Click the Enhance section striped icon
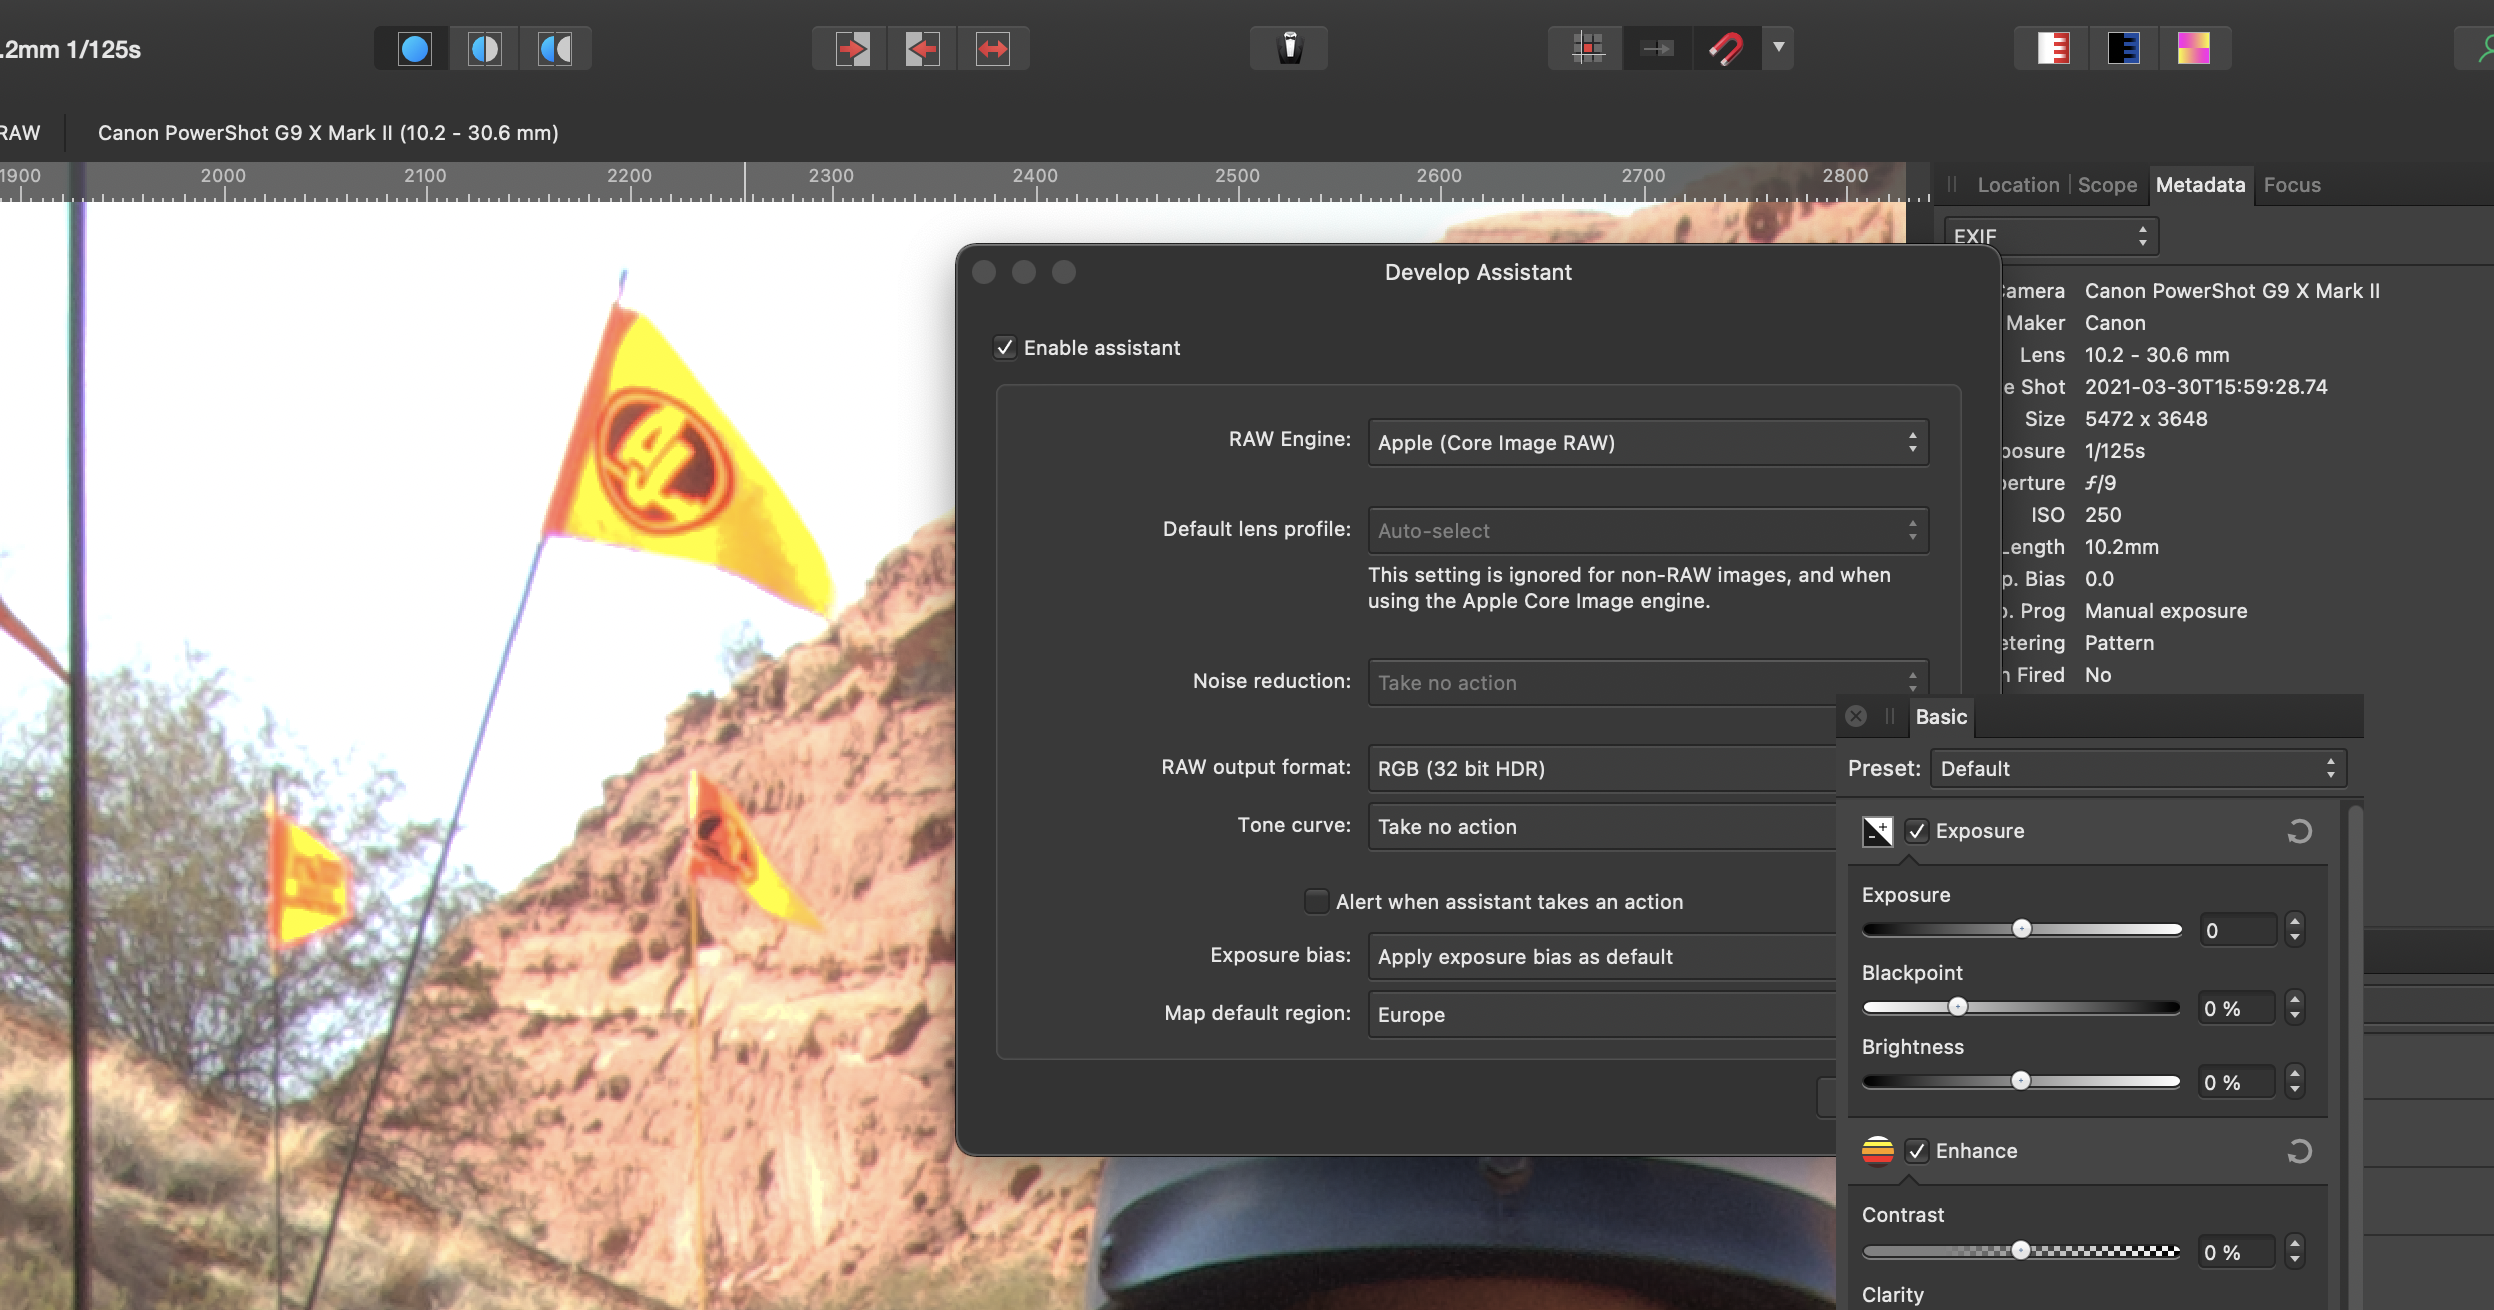 pos(1877,1151)
